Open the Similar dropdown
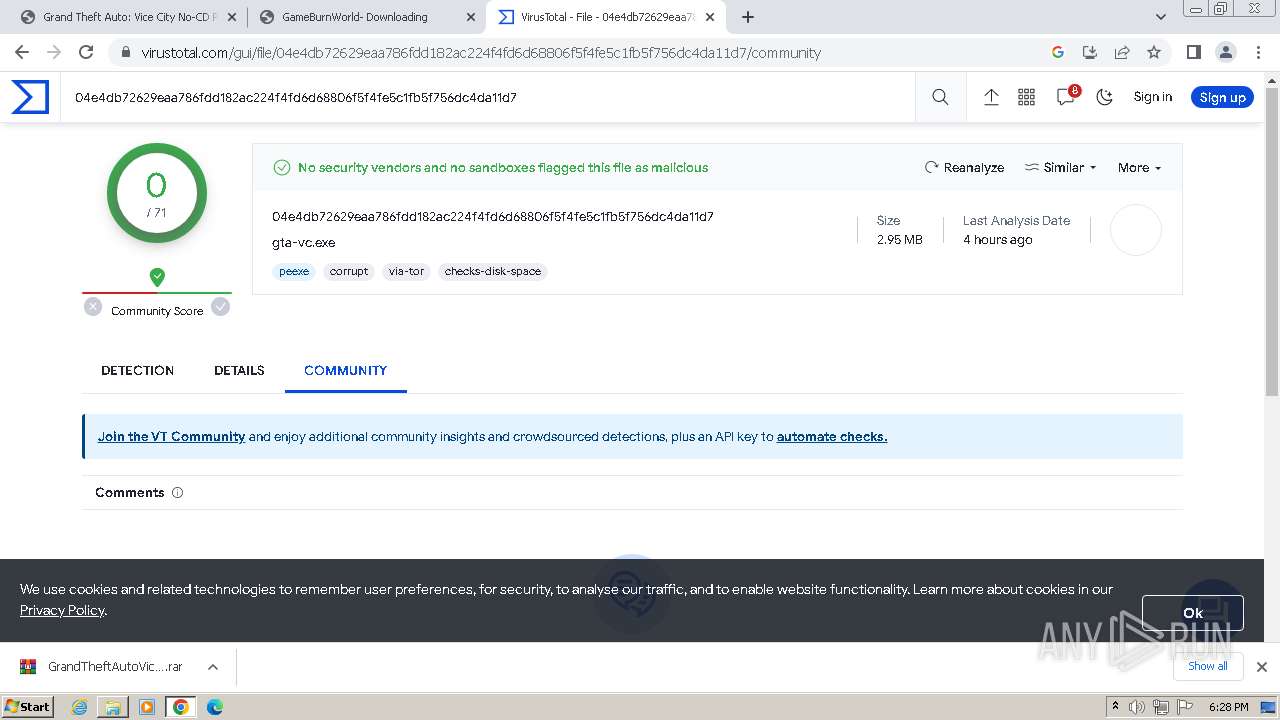This screenshot has height=720, width=1280. (1061, 167)
